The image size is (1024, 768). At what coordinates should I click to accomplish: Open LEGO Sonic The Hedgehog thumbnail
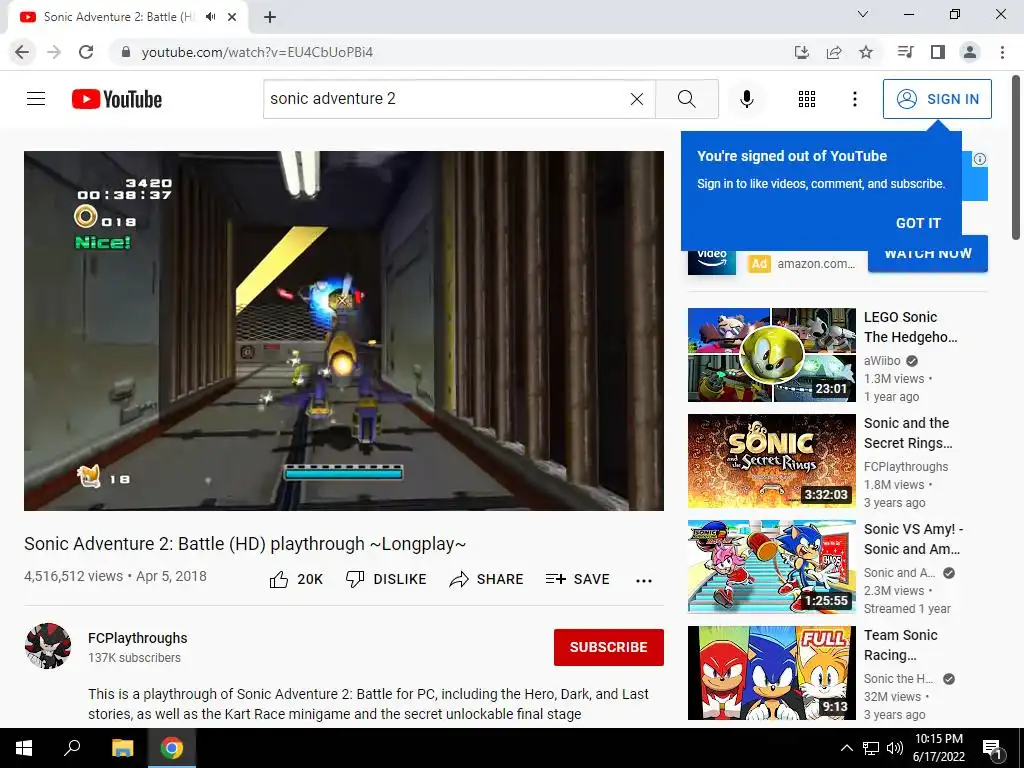tap(771, 355)
